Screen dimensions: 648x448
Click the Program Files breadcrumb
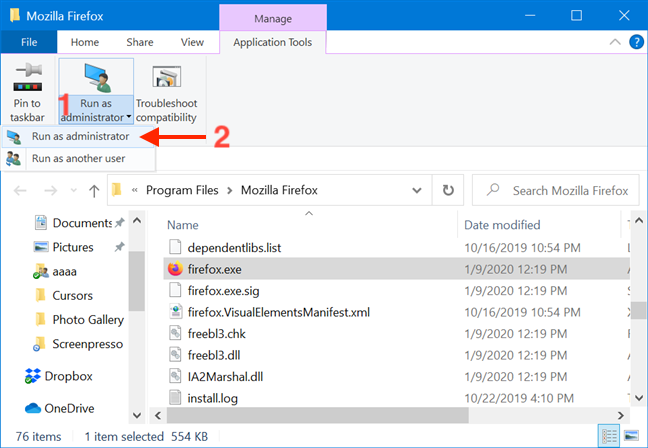click(x=182, y=190)
